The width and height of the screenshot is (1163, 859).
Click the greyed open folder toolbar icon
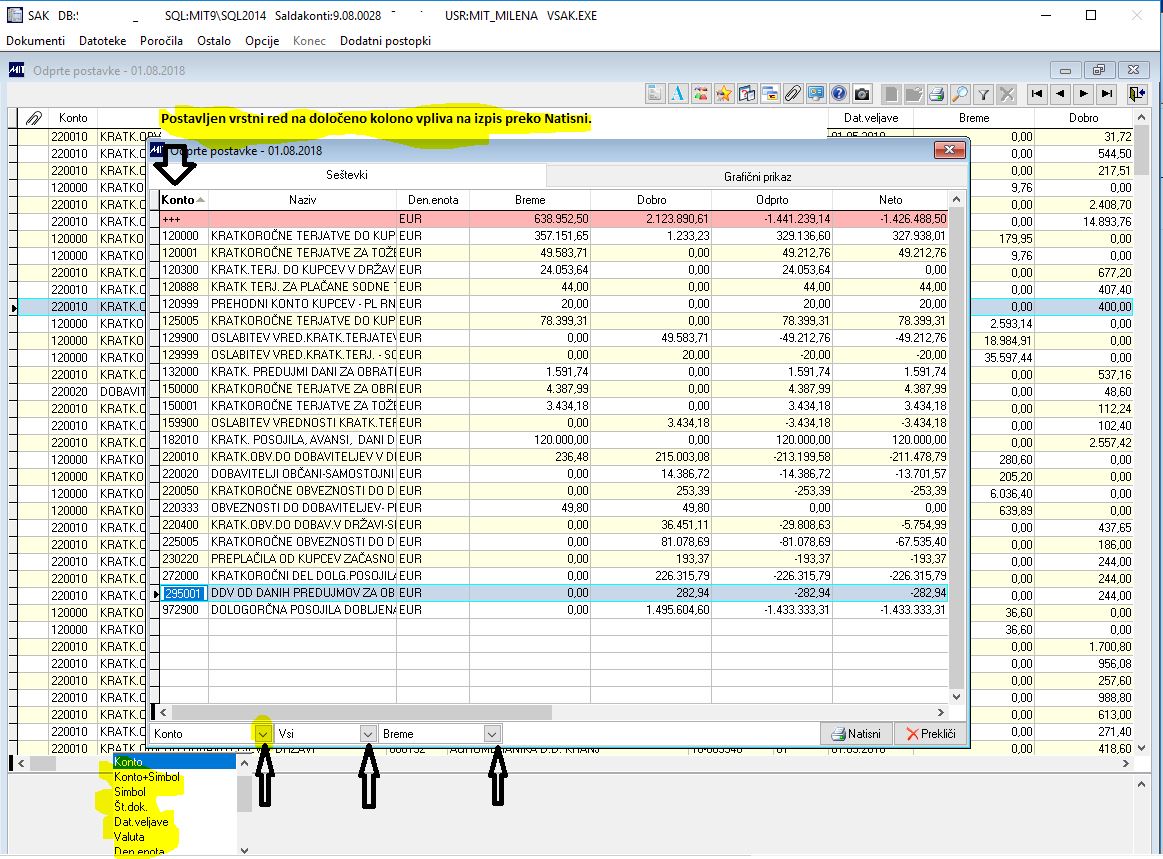[914, 93]
